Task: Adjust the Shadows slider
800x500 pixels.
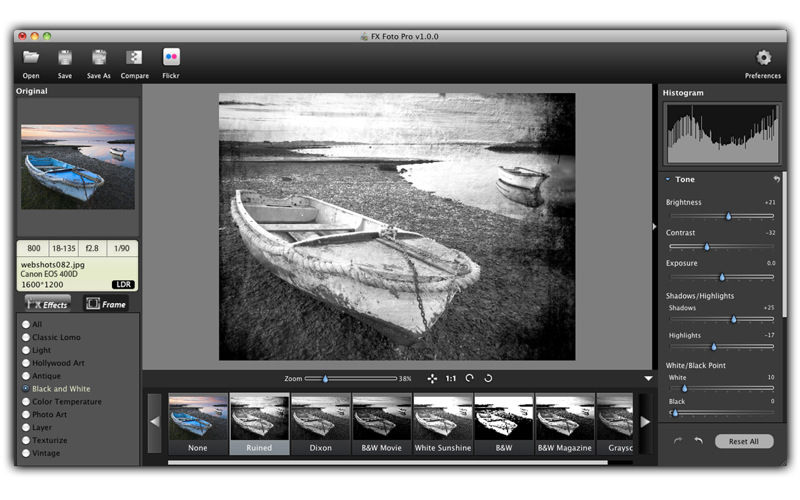Action: 722,319
